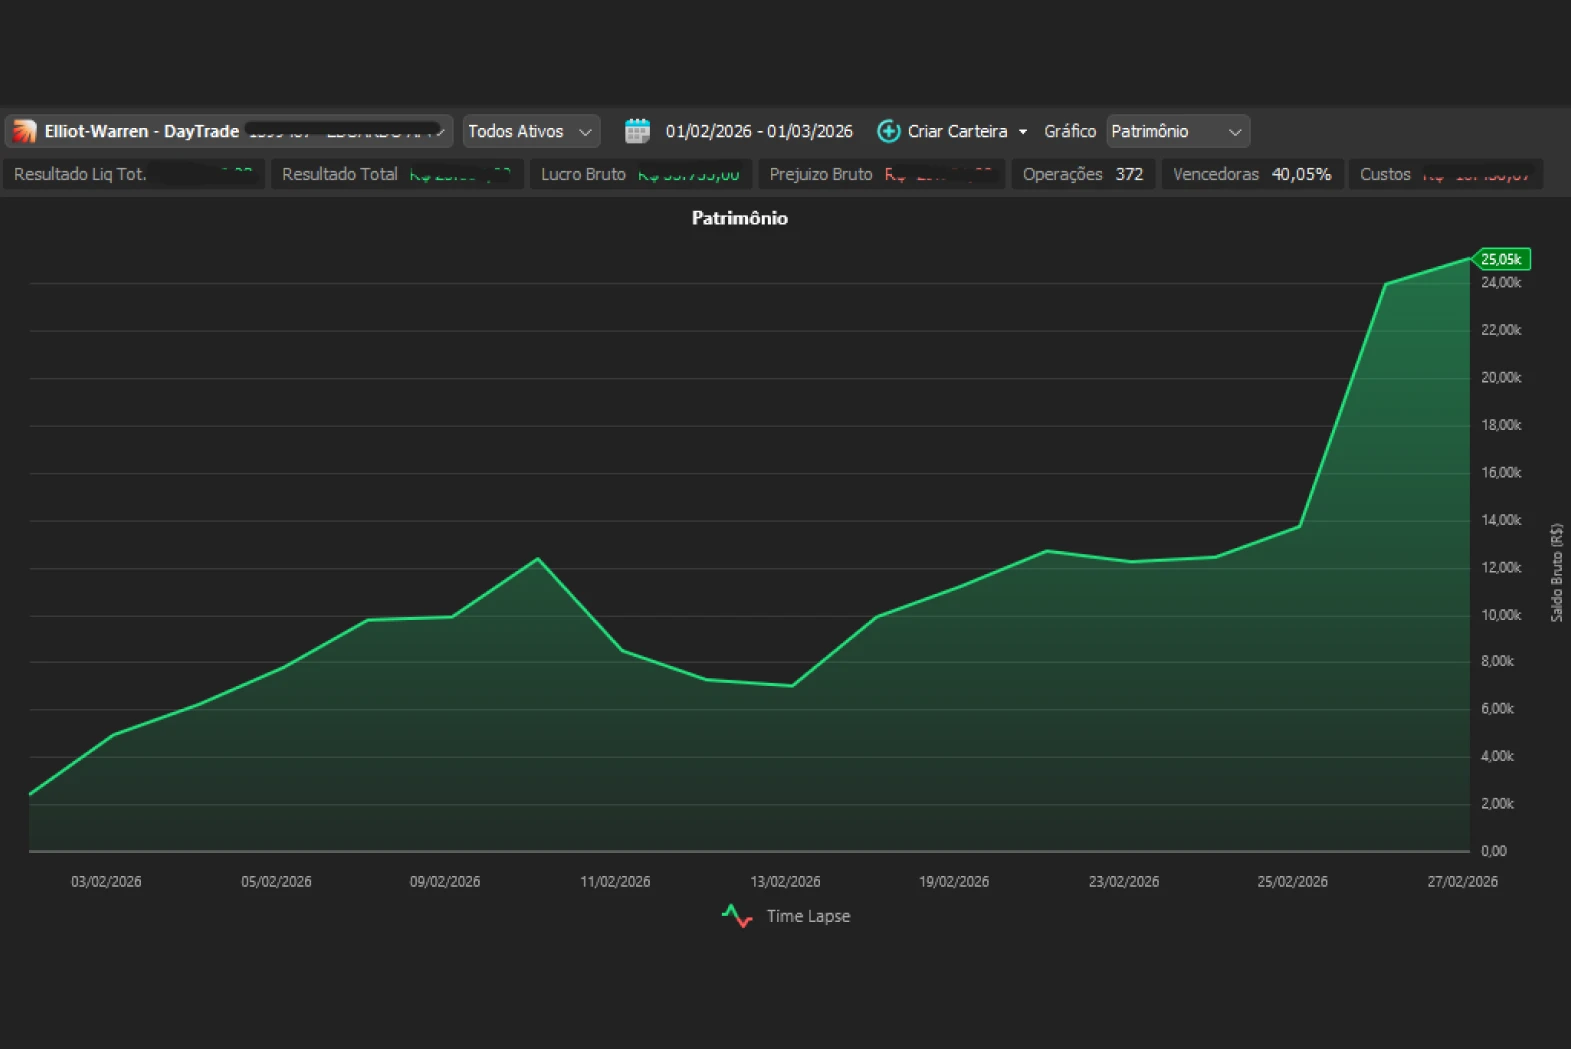Open the calendar date picker icon

[x=637, y=131]
